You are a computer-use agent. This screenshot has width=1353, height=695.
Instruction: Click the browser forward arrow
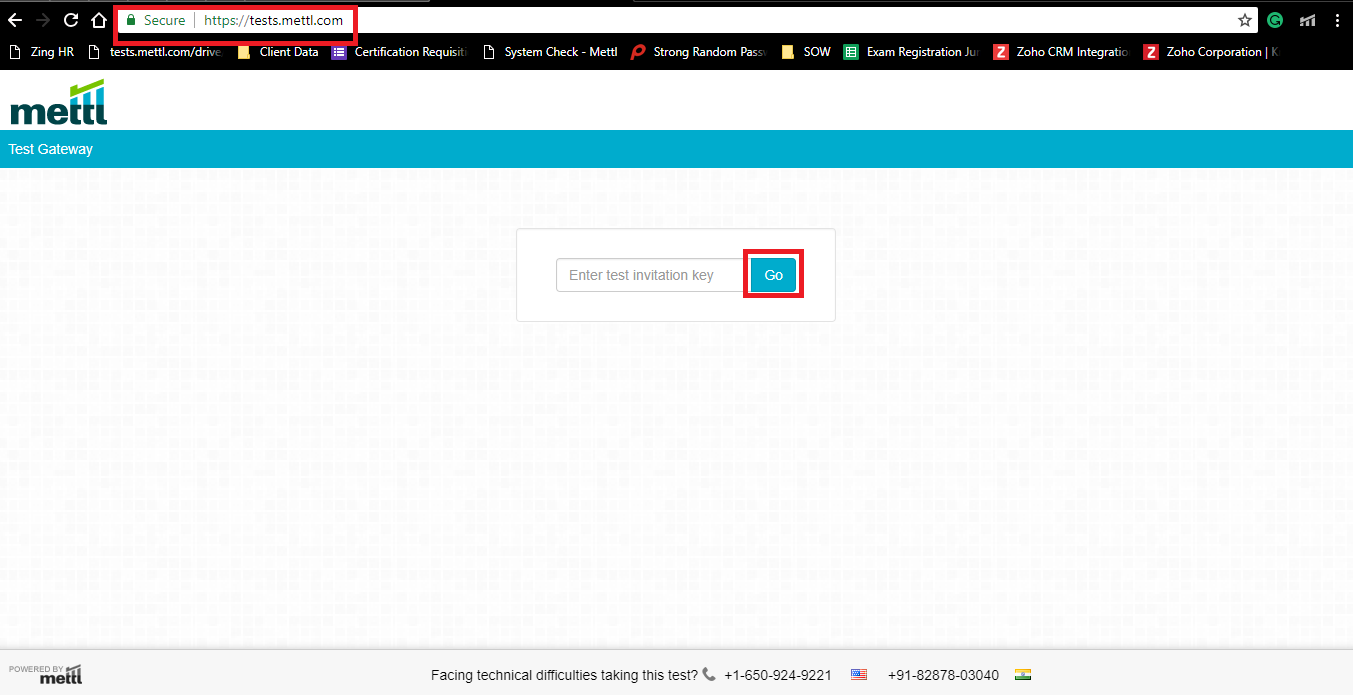pos(43,20)
